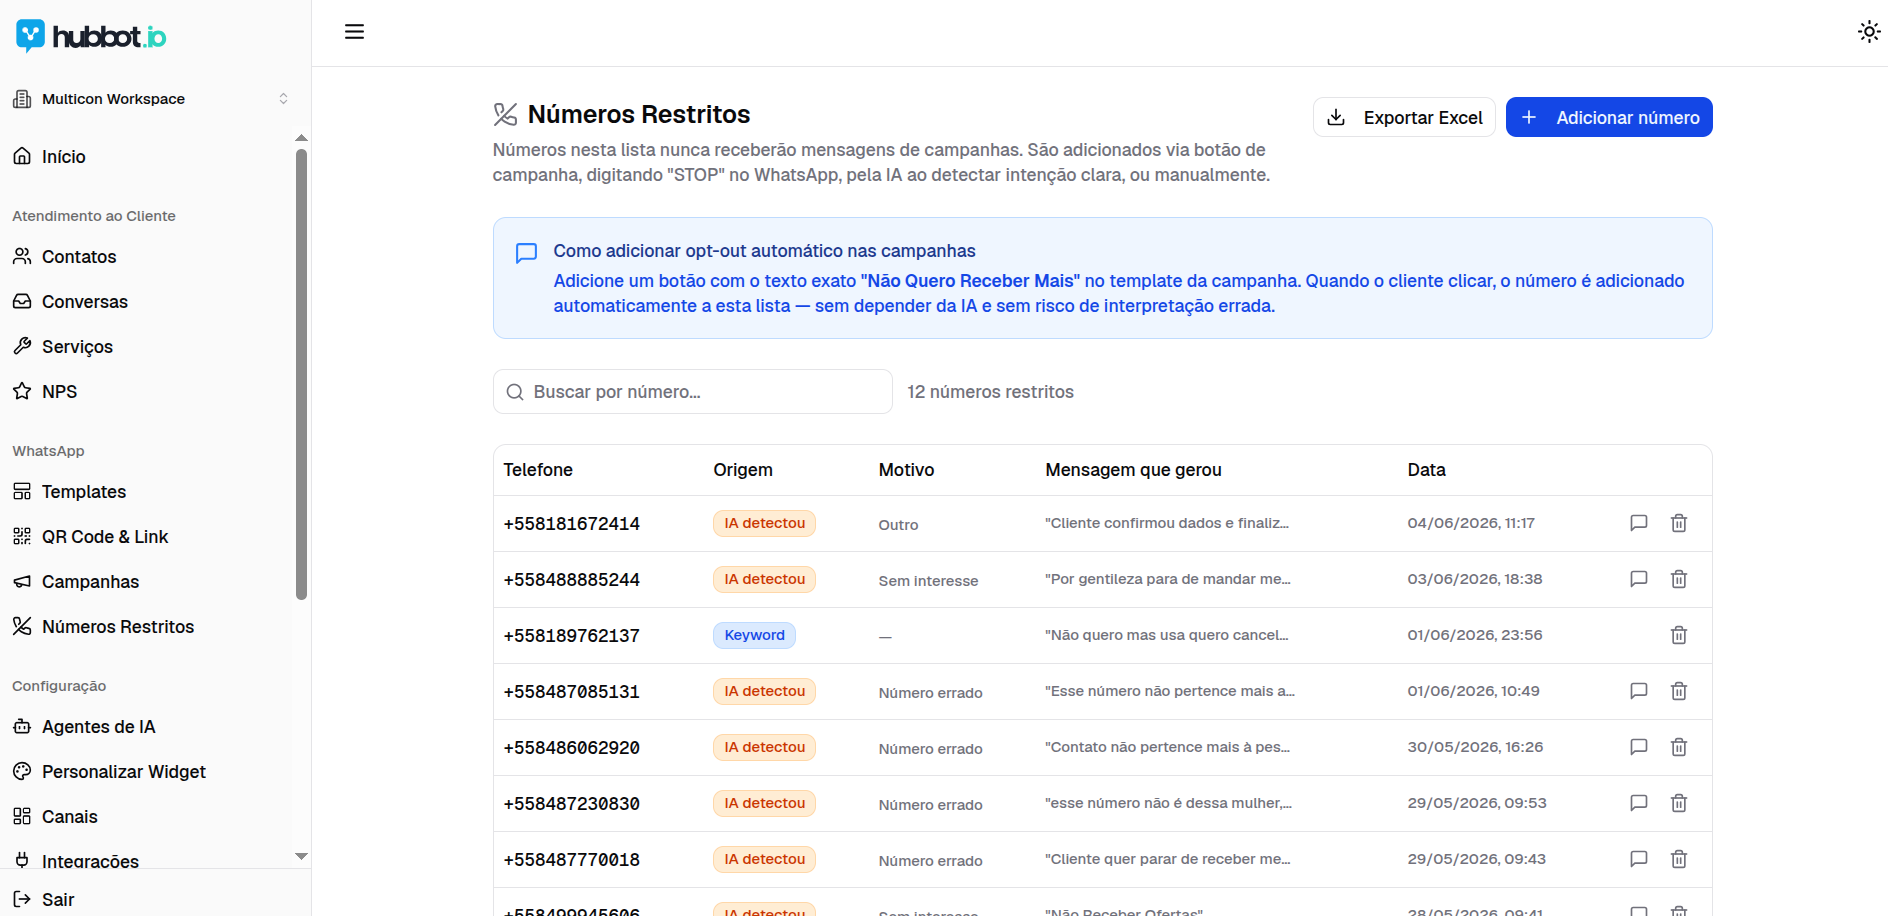Click "Outro" motivo for +558181672414
Image resolution: width=1888 pixels, height=916 pixels.
click(x=898, y=525)
